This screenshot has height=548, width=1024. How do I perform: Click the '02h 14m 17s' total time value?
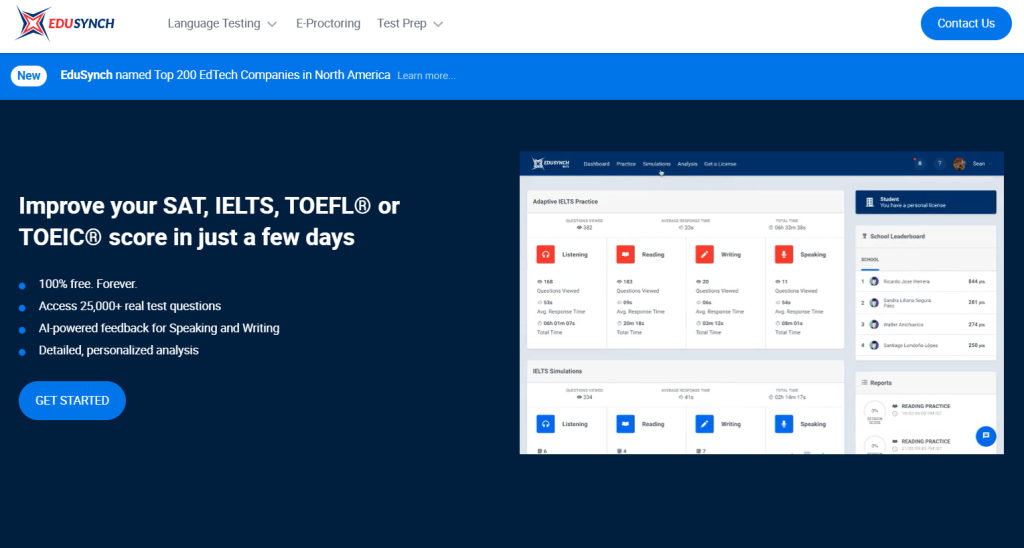[790, 397]
